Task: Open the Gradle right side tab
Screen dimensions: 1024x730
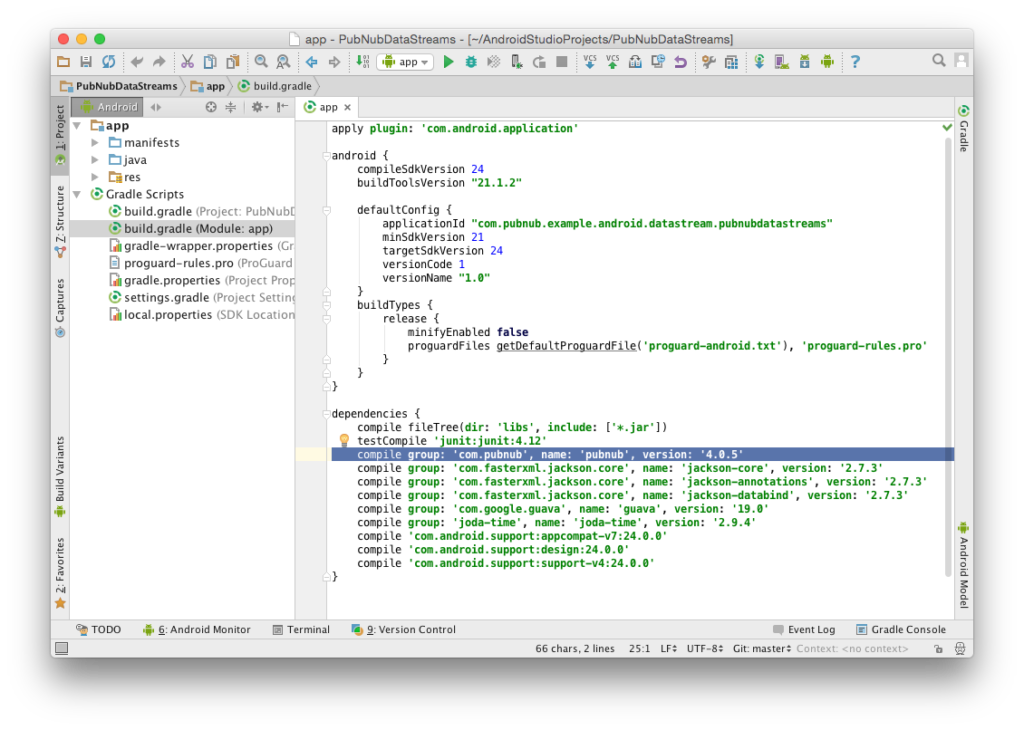Action: coord(963,128)
